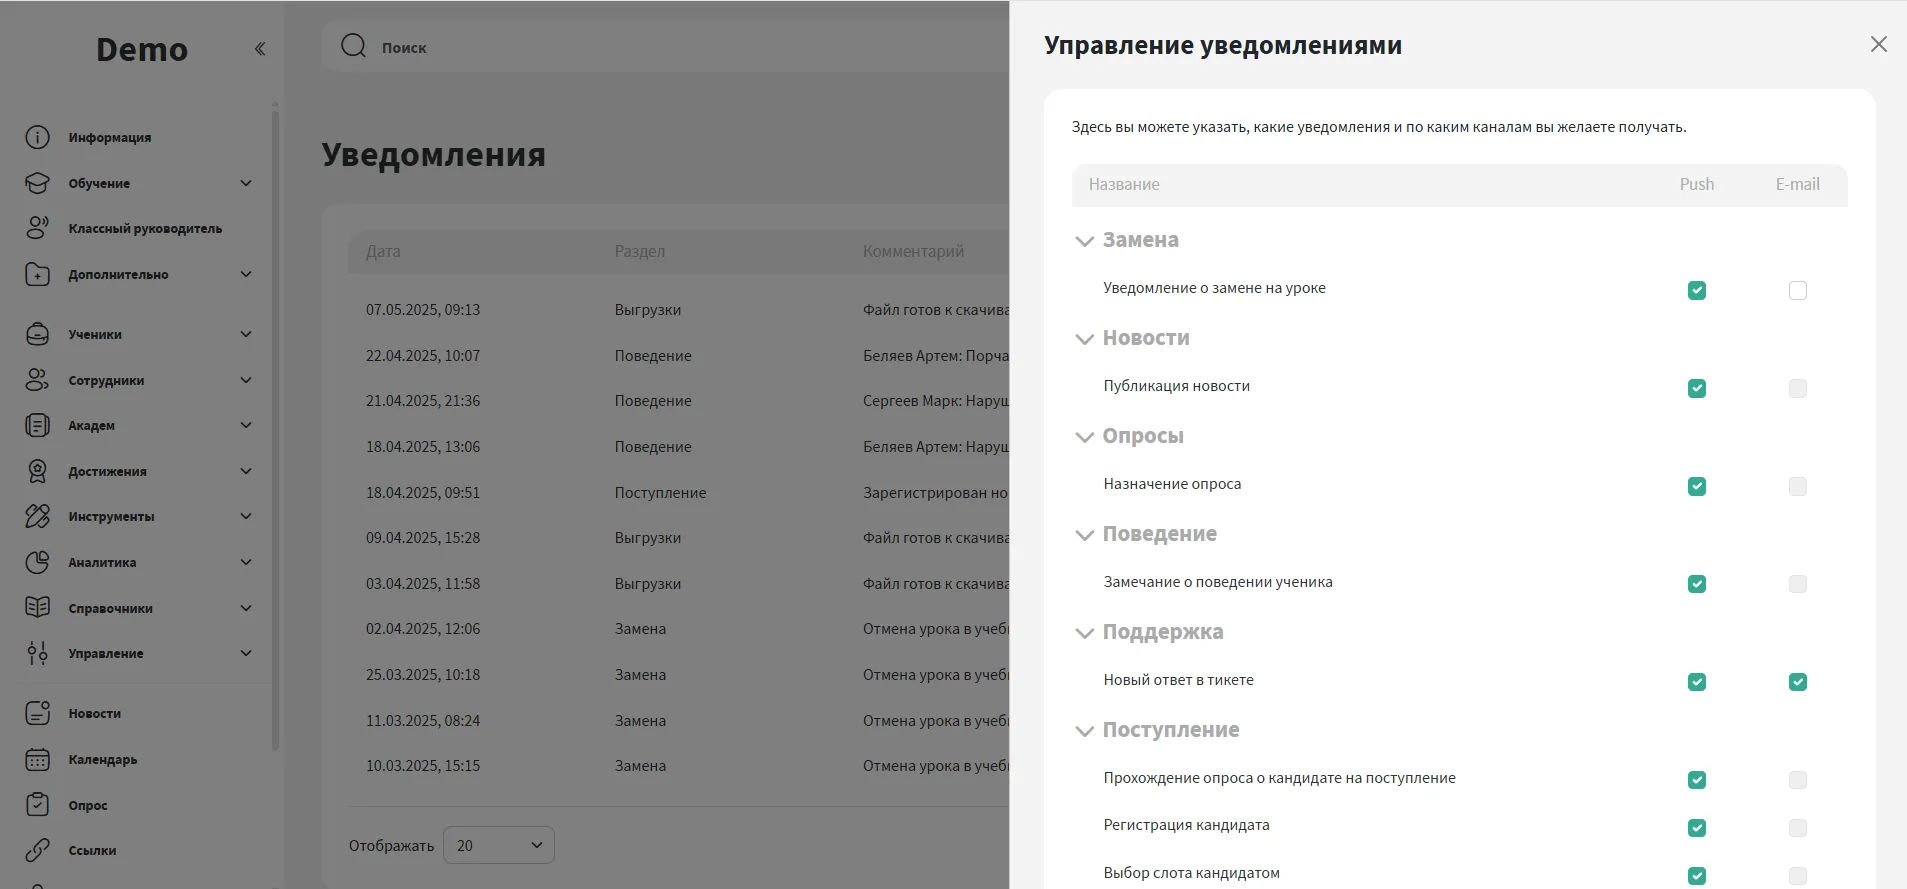Open the Новости sidebar menu item
1907x889 pixels.
point(94,714)
